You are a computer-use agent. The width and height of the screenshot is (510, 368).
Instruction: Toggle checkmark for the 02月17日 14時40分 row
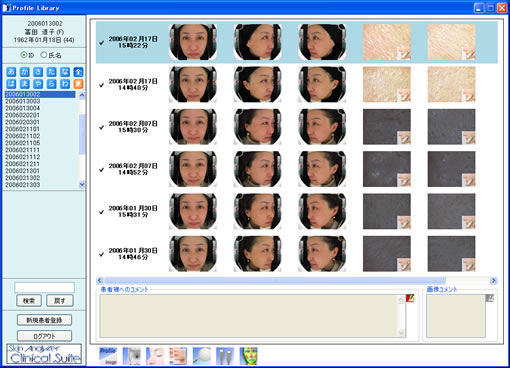(102, 85)
